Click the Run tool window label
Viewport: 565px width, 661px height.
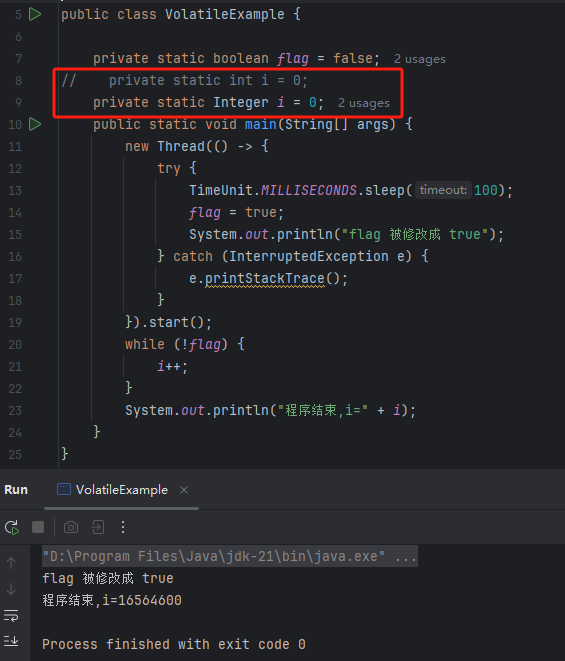click(16, 490)
